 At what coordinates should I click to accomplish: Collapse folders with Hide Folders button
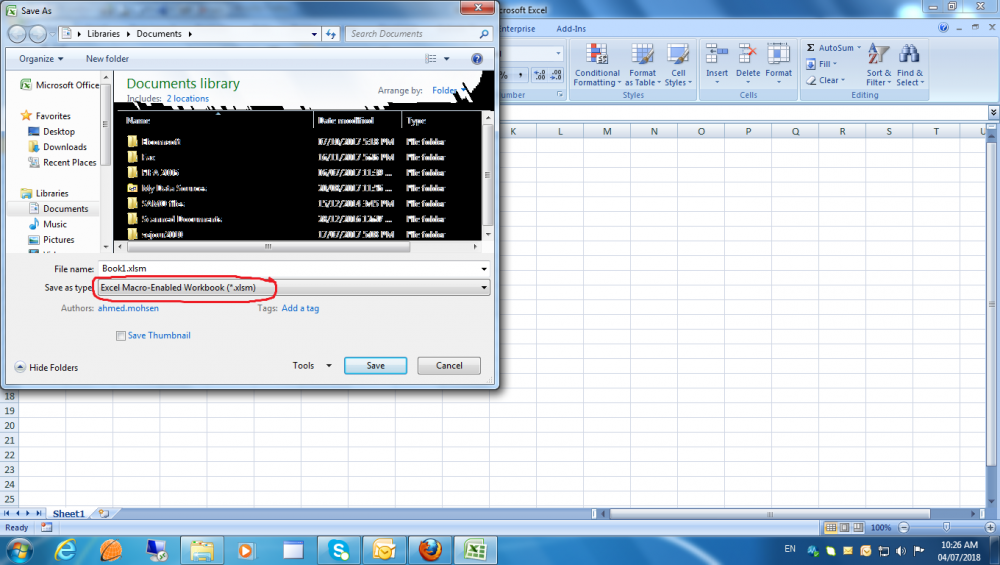point(46,368)
